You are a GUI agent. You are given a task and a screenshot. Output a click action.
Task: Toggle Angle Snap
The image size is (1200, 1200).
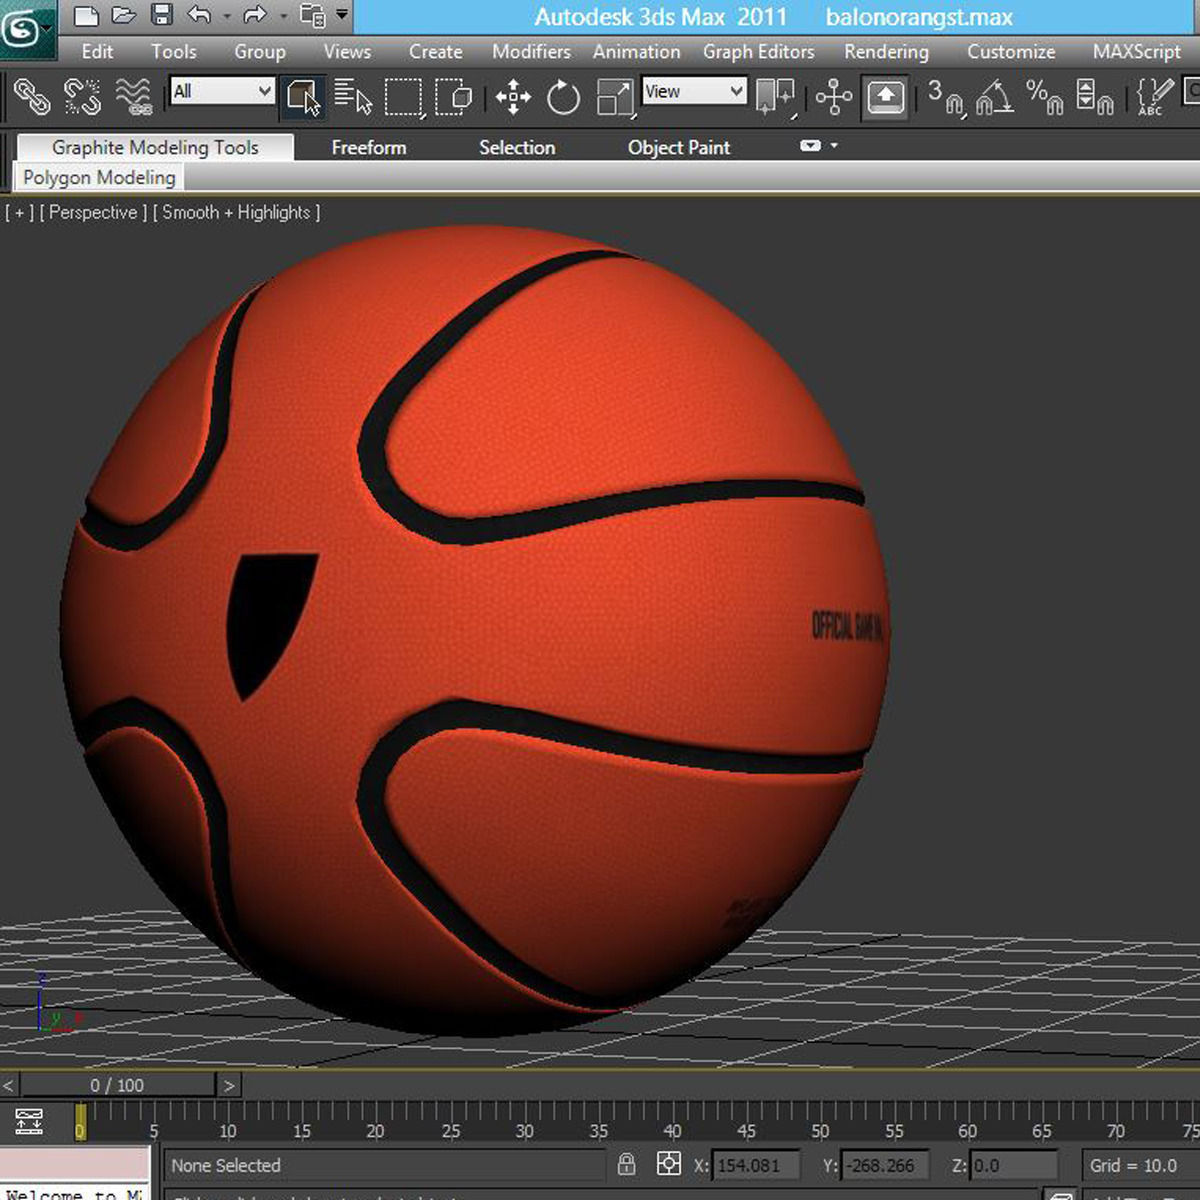click(995, 97)
